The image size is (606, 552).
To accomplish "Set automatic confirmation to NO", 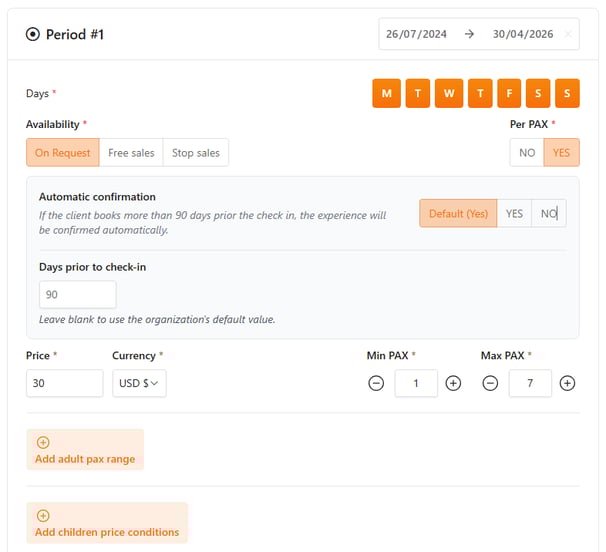I will click(548, 213).
